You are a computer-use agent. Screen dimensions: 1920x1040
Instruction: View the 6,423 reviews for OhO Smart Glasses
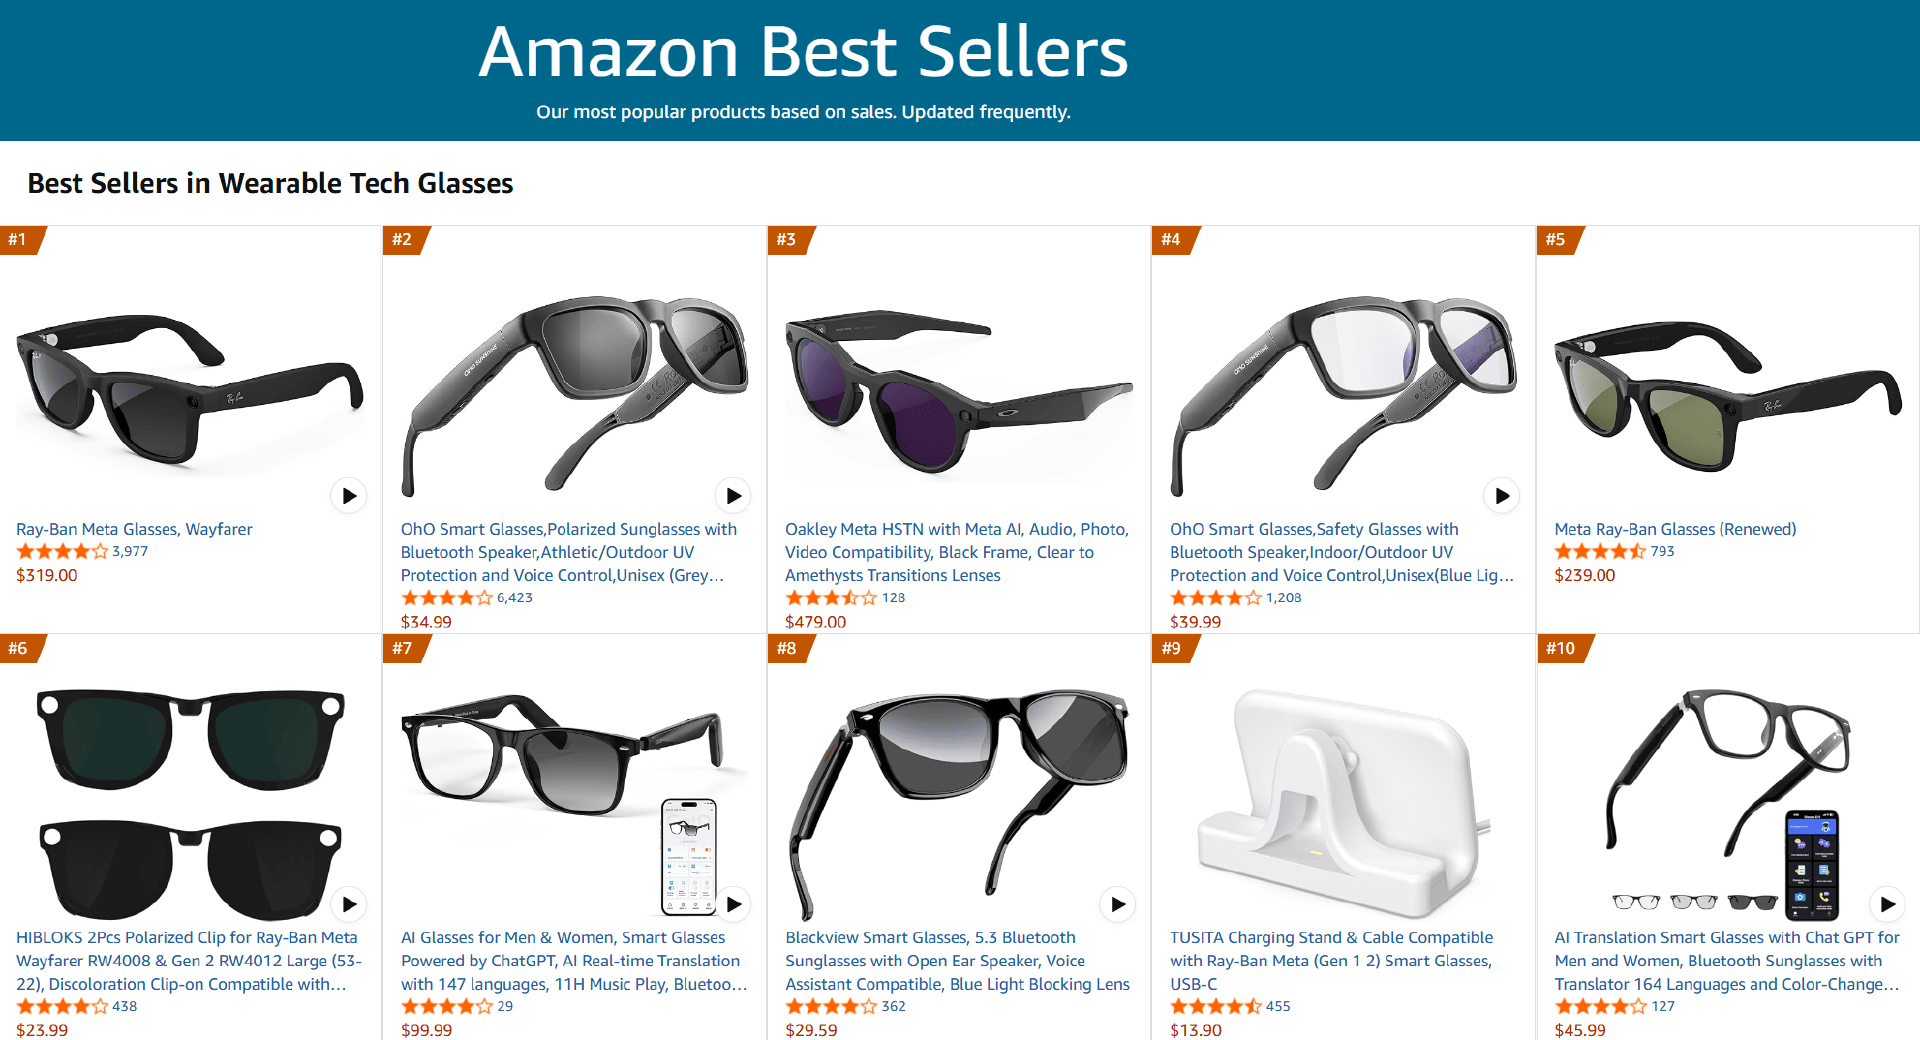tap(514, 597)
